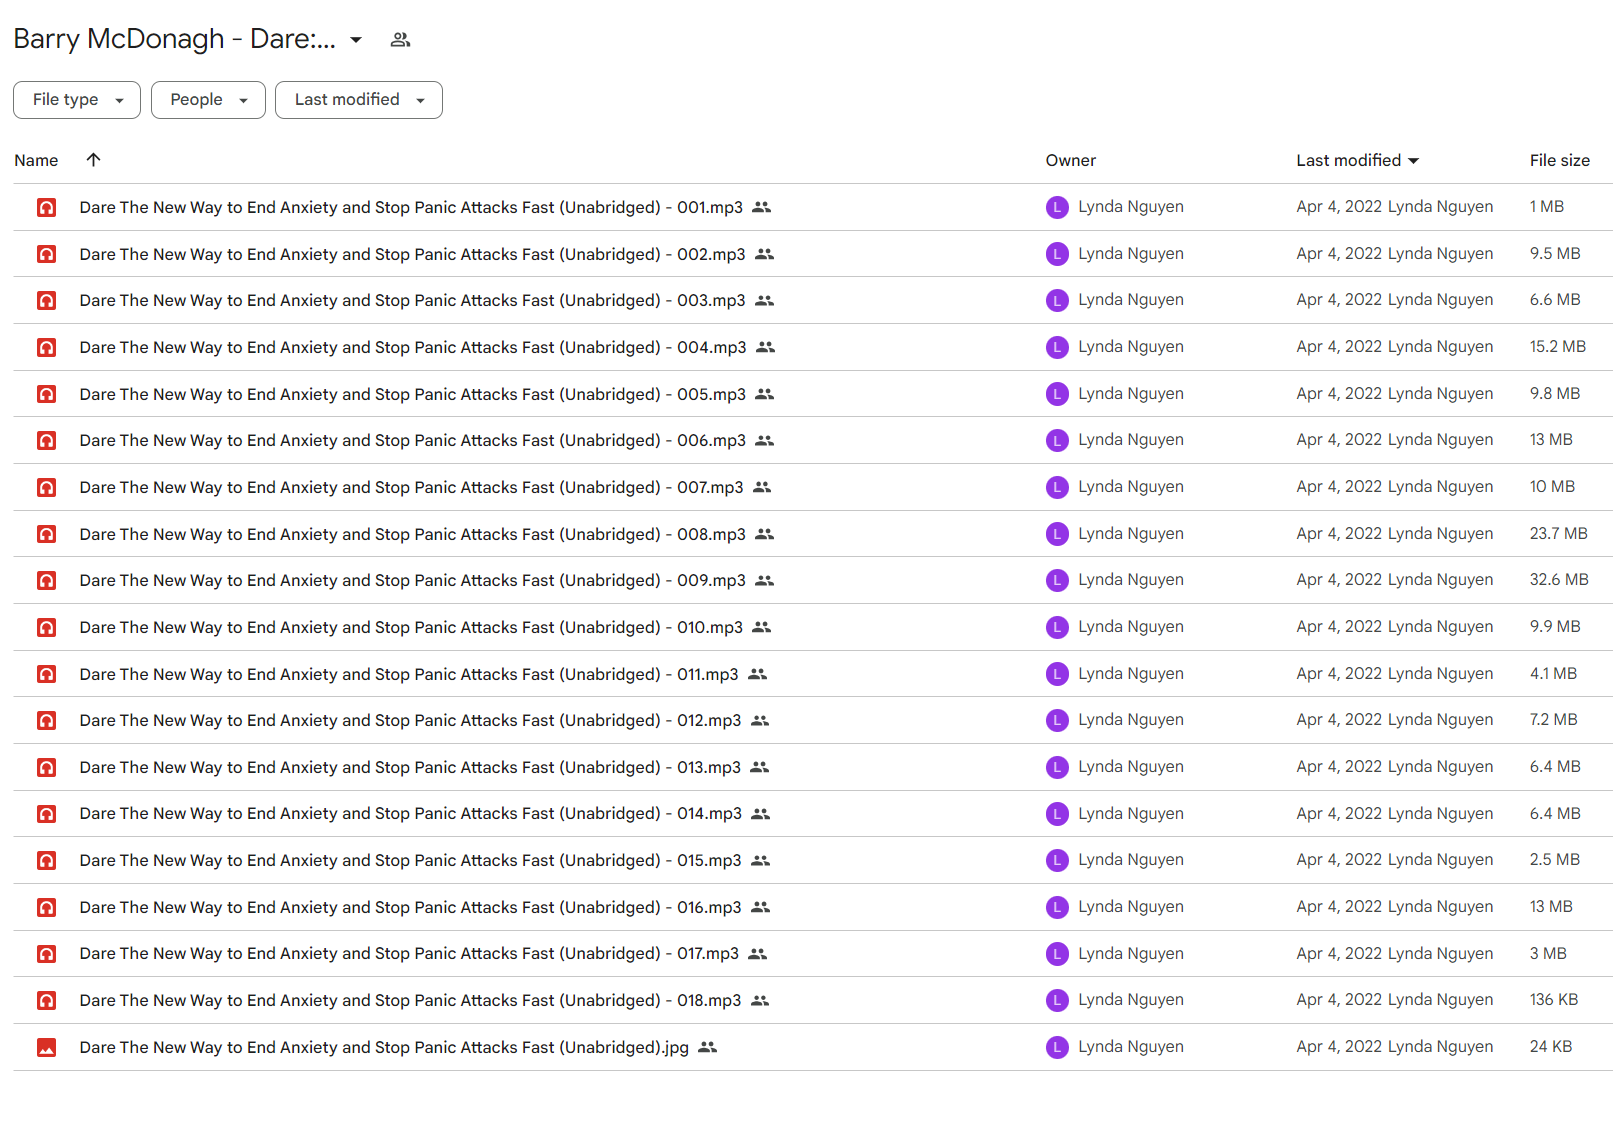Open the file ending in 003.mp3
Viewport: 1613px width, 1141px height.
tap(412, 300)
